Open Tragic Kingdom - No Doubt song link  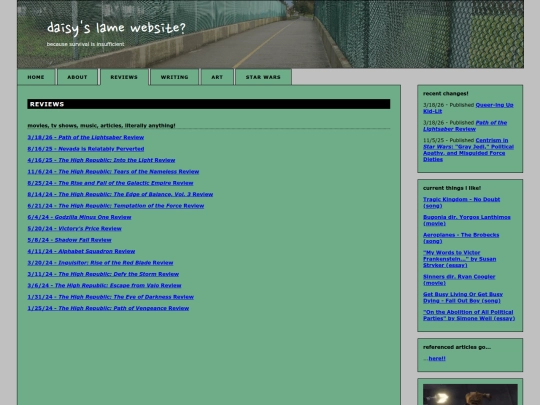point(461,202)
